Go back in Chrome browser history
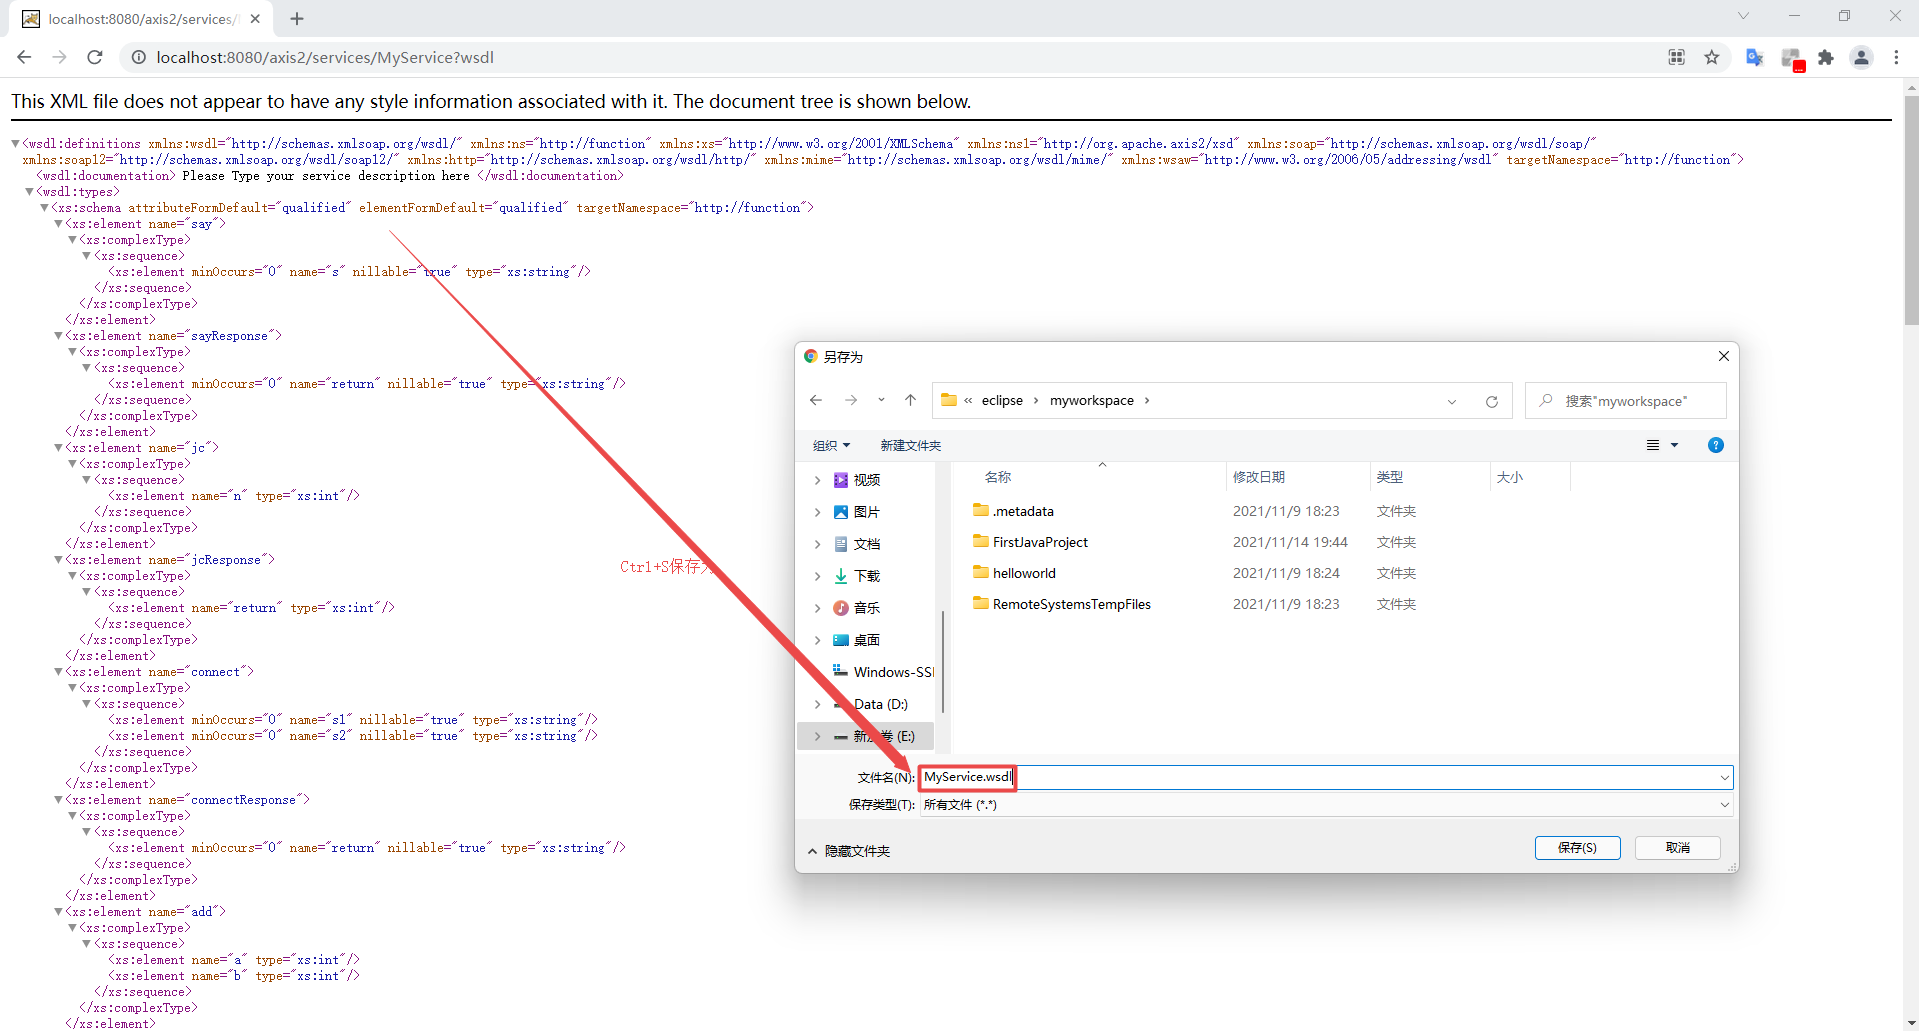This screenshot has width=1919, height=1031. coord(24,57)
